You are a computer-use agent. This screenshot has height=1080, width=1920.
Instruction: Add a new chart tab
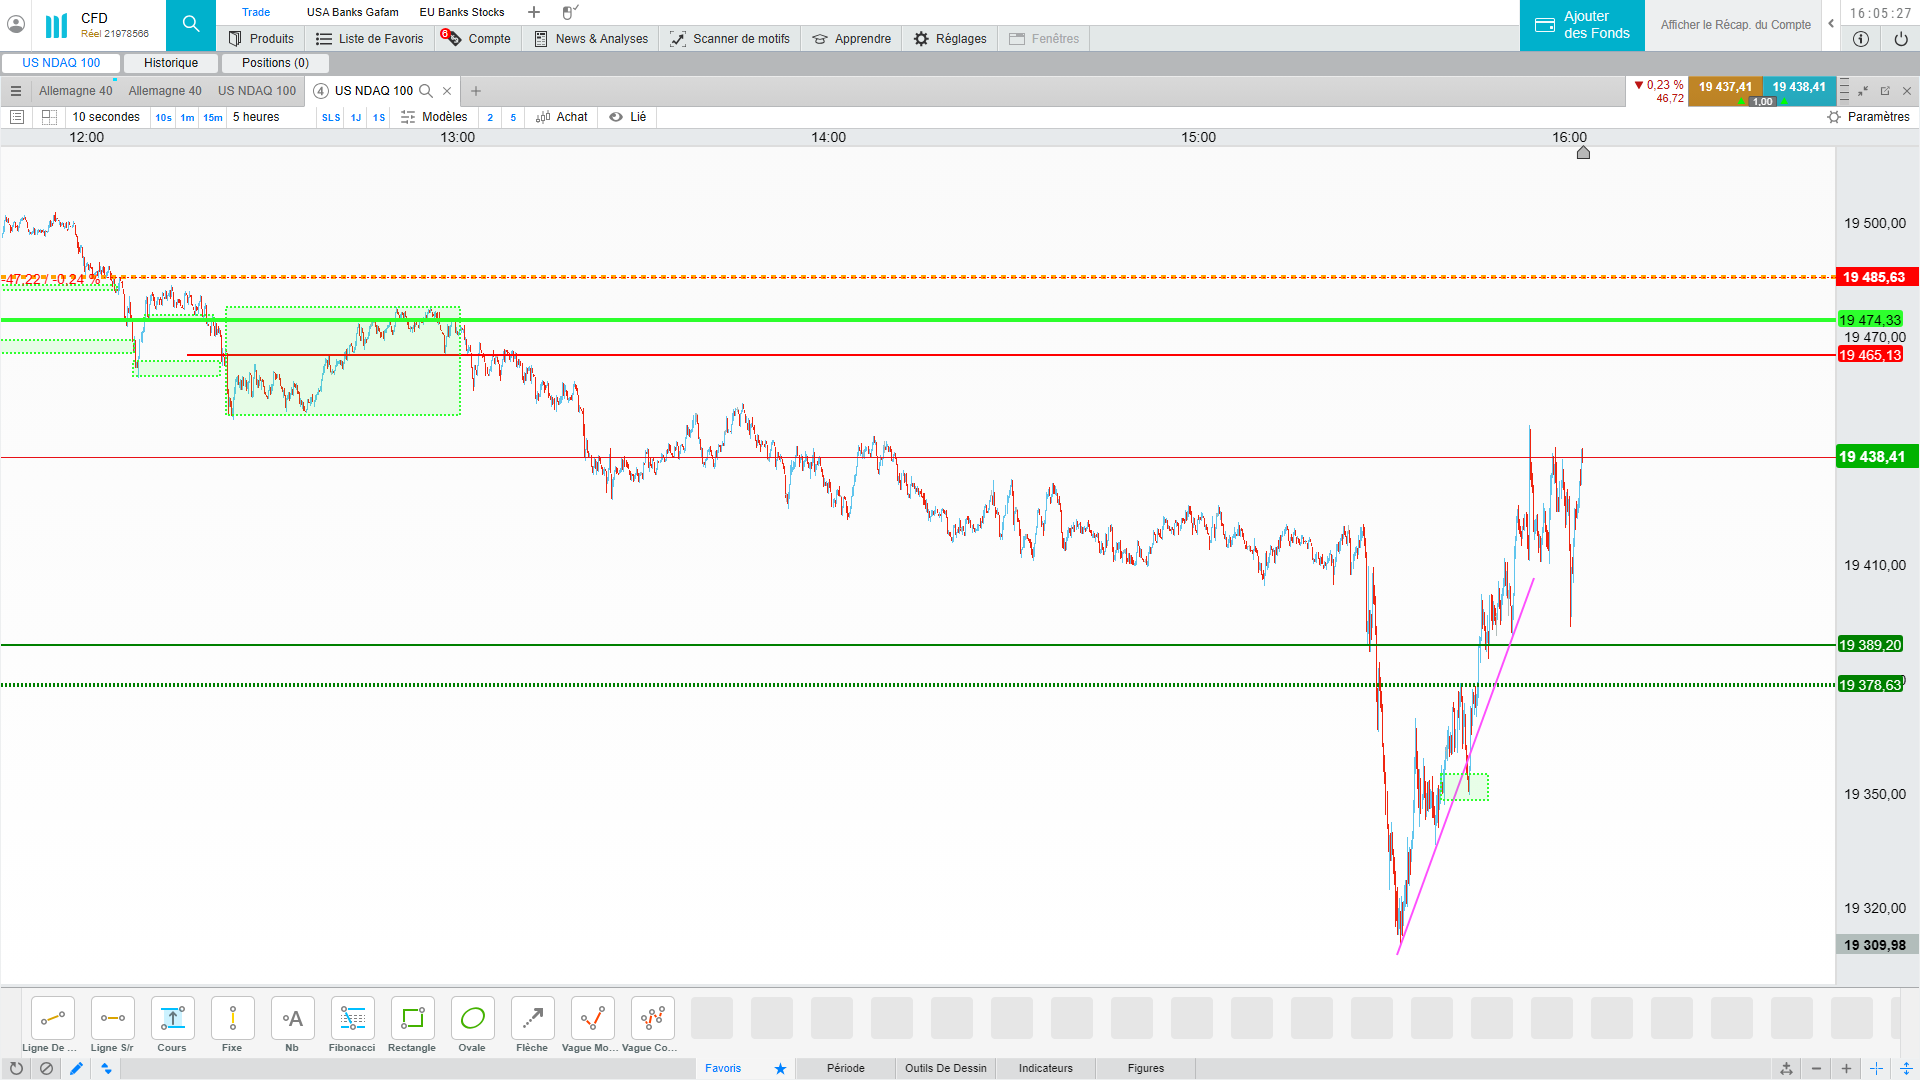click(x=476, y=91)
